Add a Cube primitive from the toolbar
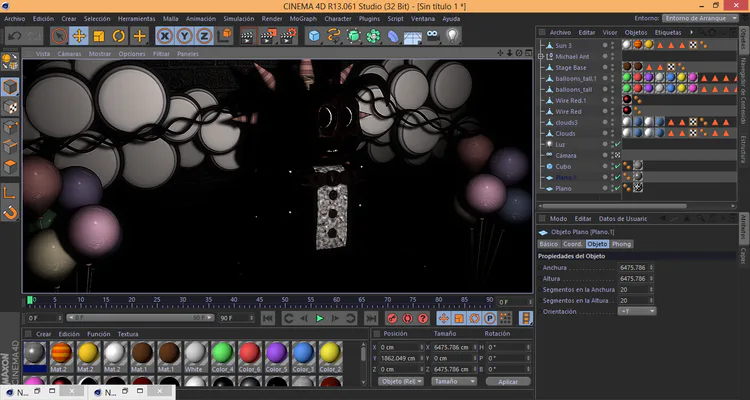The image size is (750, 400). tap(314, 36)
